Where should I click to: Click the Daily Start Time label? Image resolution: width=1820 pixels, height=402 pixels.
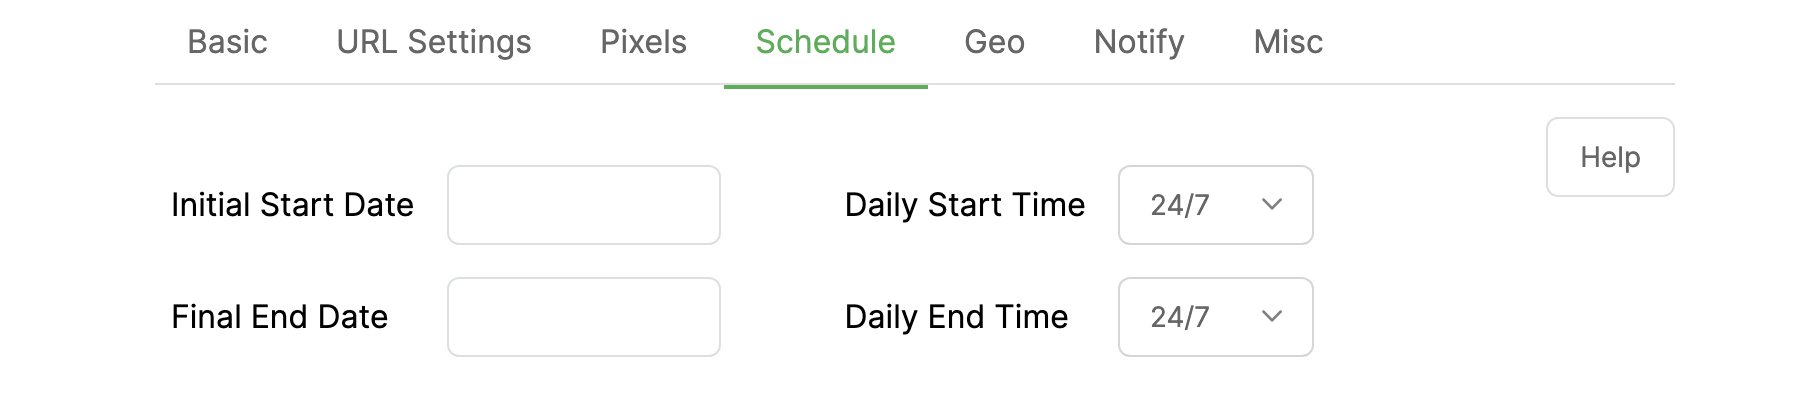[964, 205]
